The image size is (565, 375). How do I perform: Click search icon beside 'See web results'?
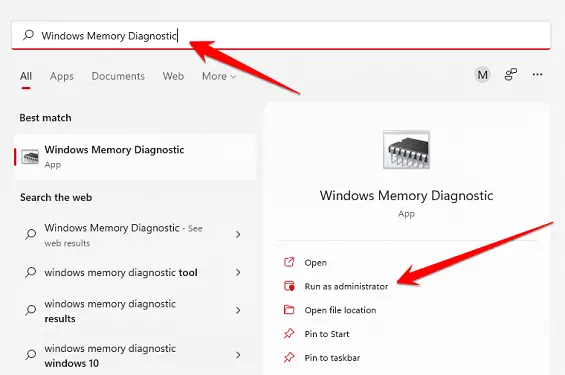coord(31,234)
